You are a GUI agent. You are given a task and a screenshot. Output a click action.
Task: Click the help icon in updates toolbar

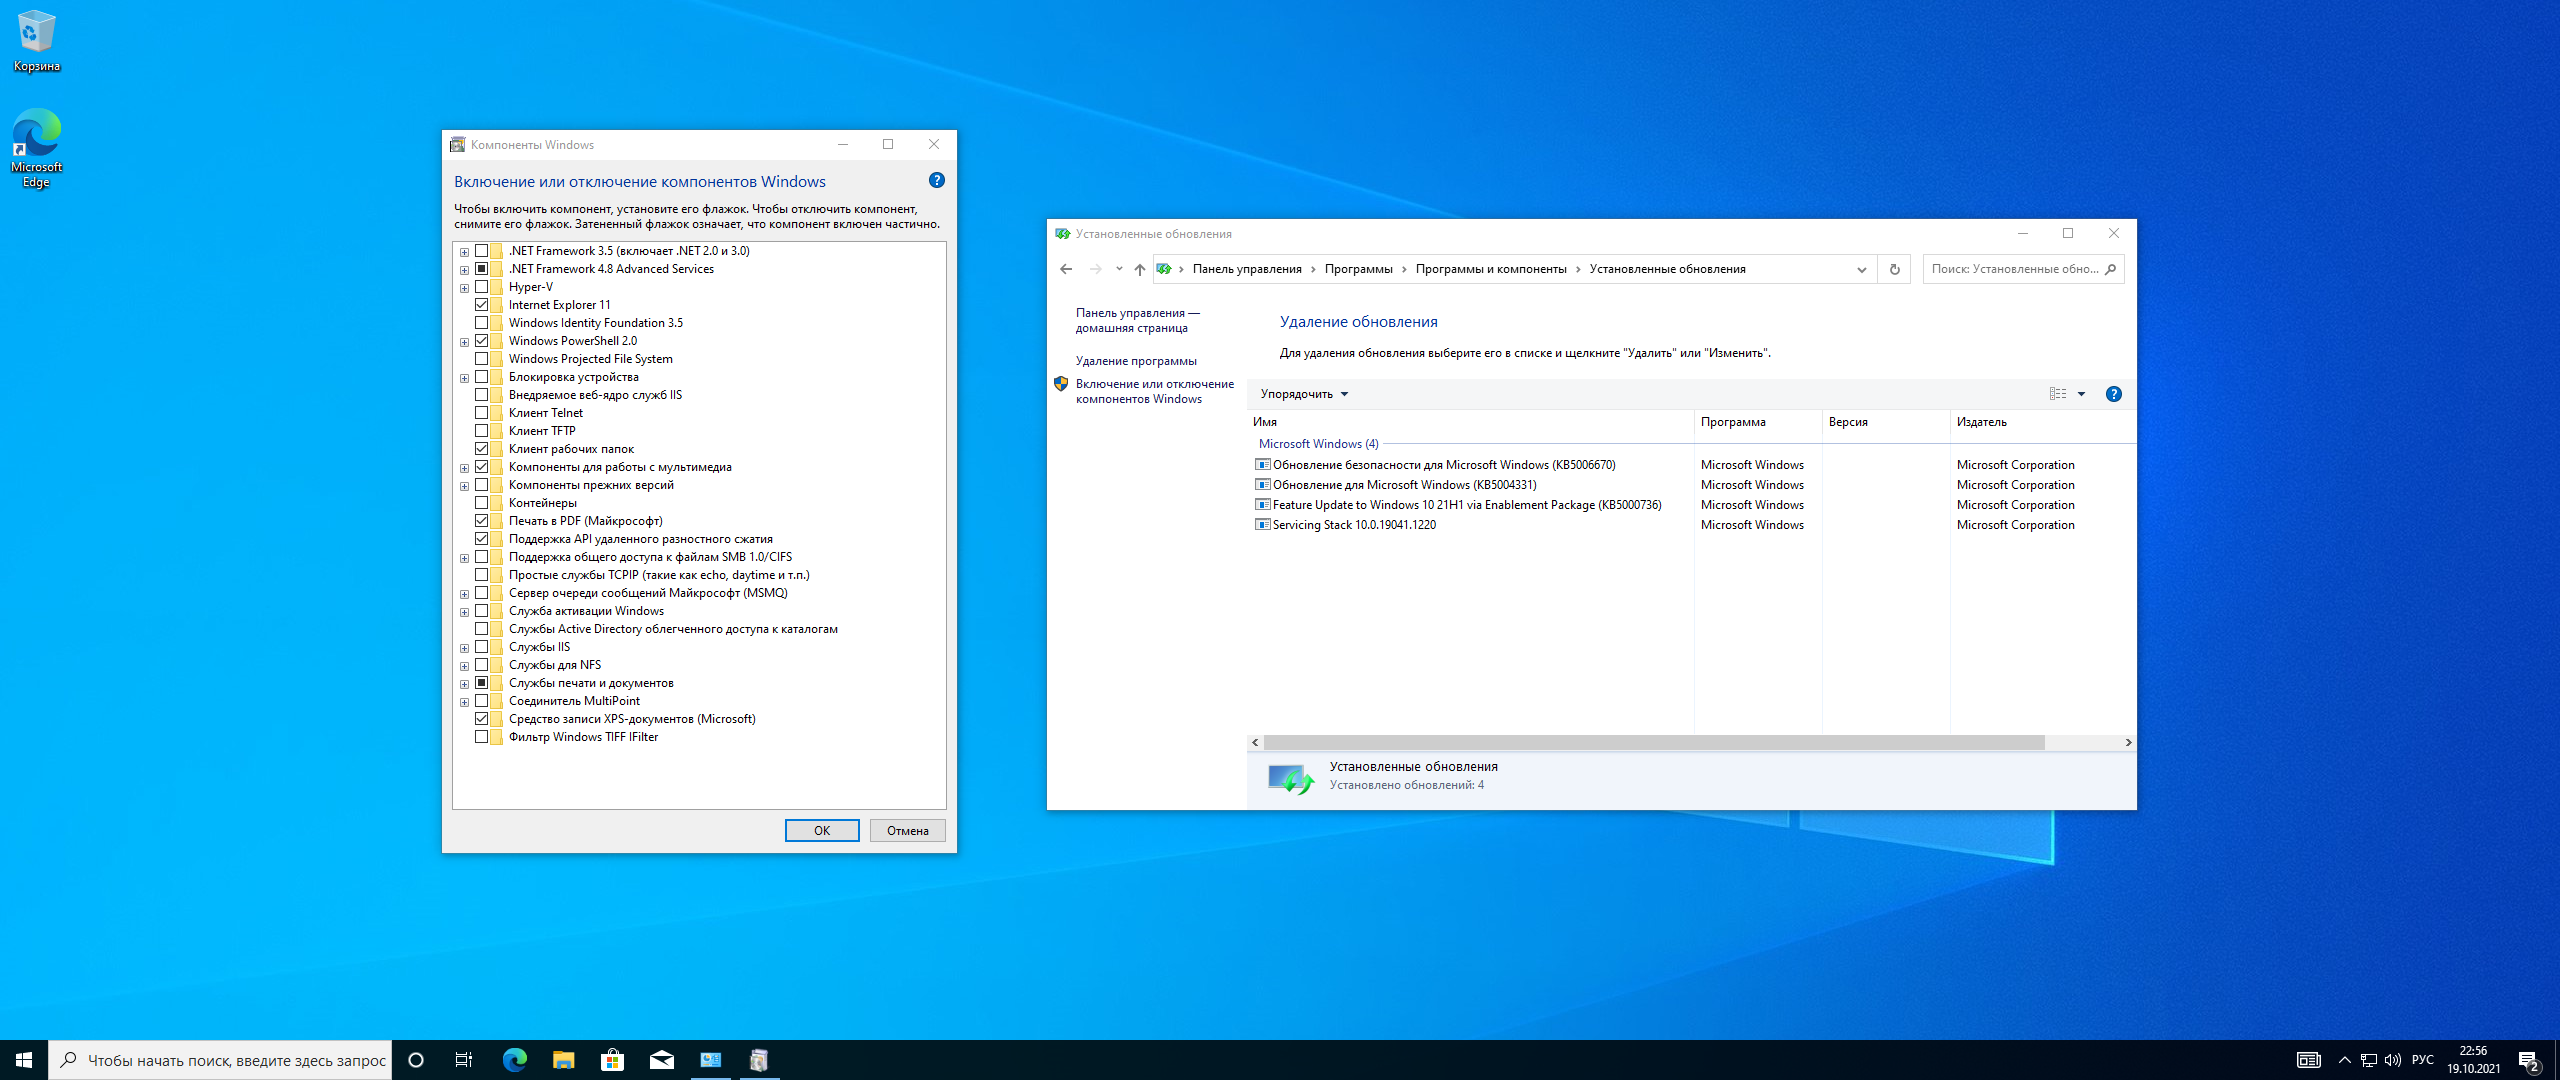click(2113, 394)
